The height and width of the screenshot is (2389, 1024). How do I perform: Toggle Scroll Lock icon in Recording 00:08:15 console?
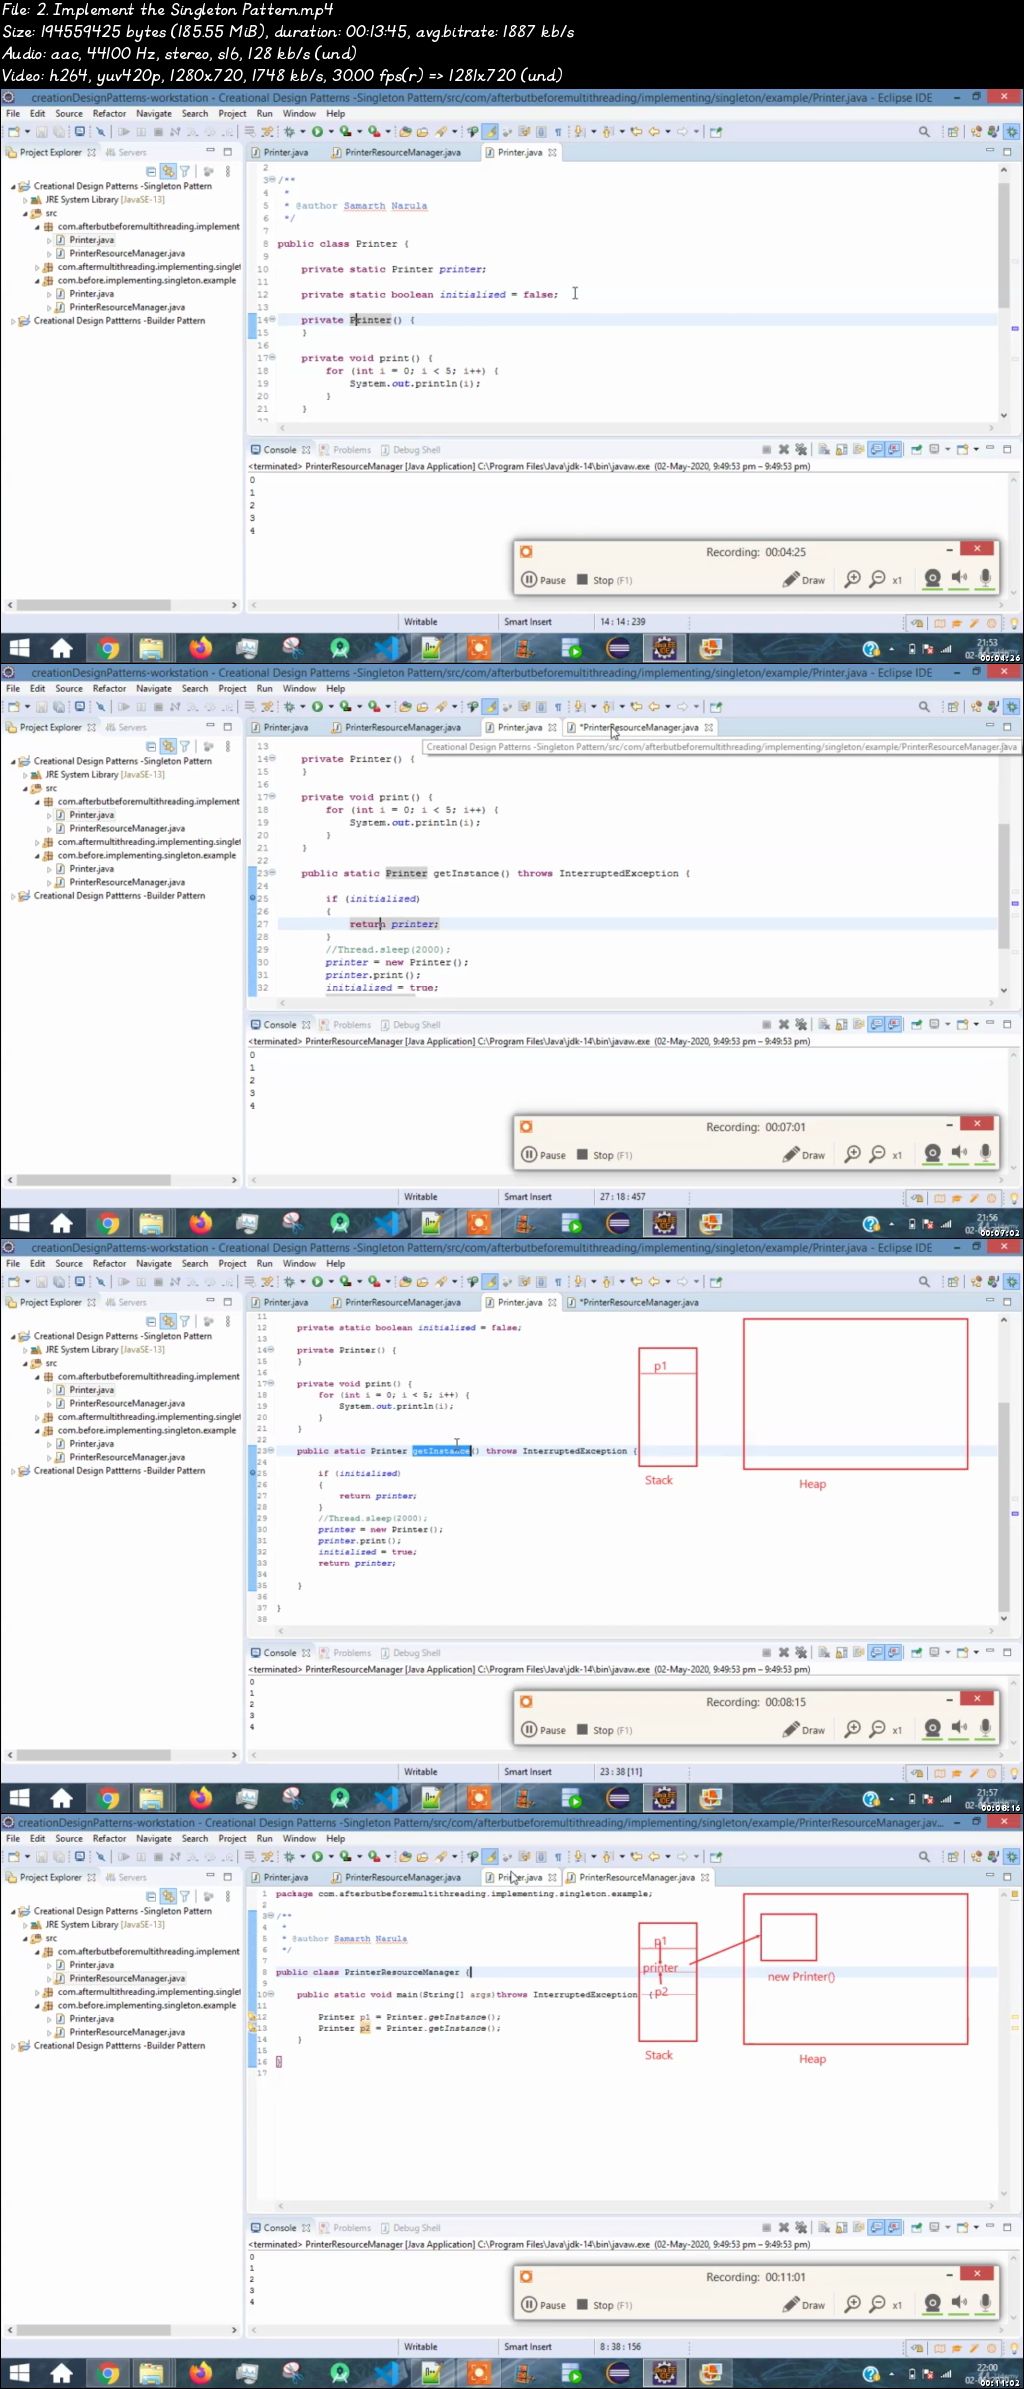[x=842, y=1653]
